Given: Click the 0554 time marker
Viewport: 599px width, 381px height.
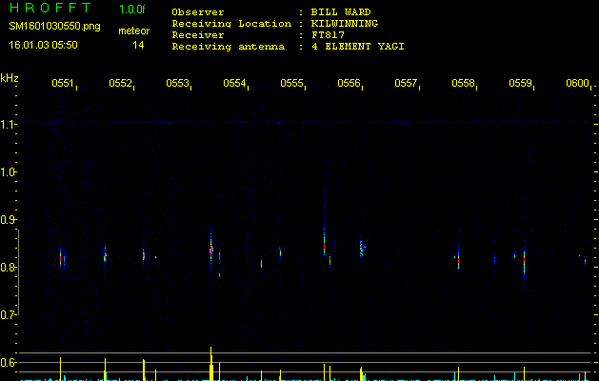Looking at the screenshot, I should tap(235, 83).
